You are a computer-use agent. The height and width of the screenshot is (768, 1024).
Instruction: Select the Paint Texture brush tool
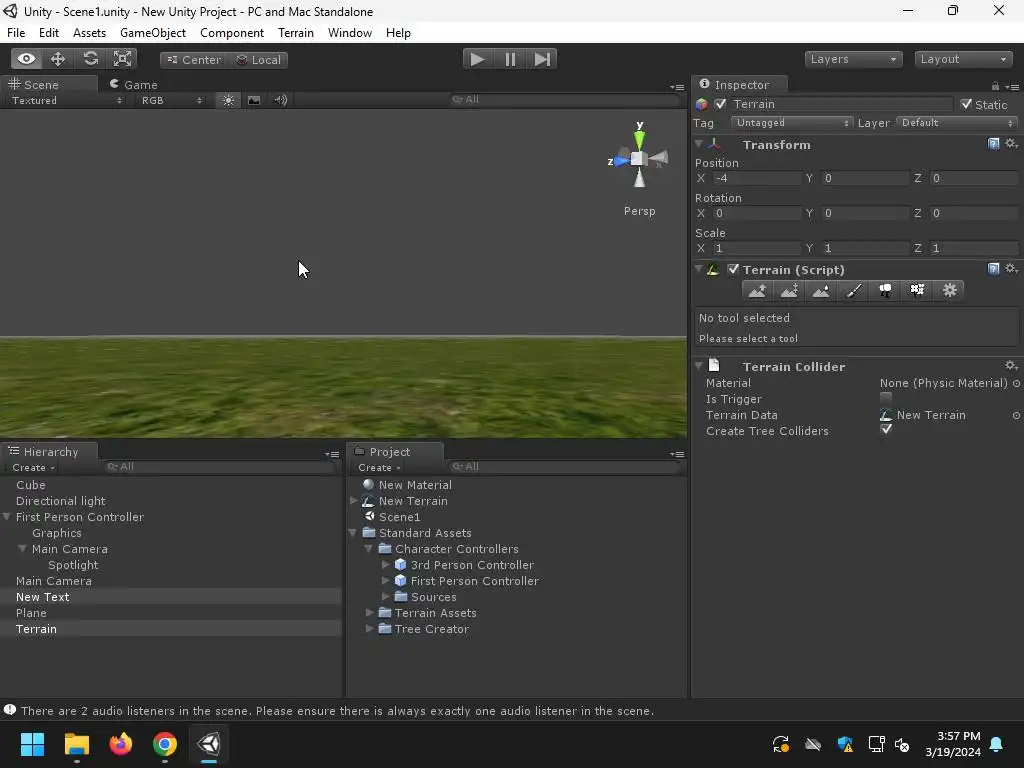(x=854, y=291)
